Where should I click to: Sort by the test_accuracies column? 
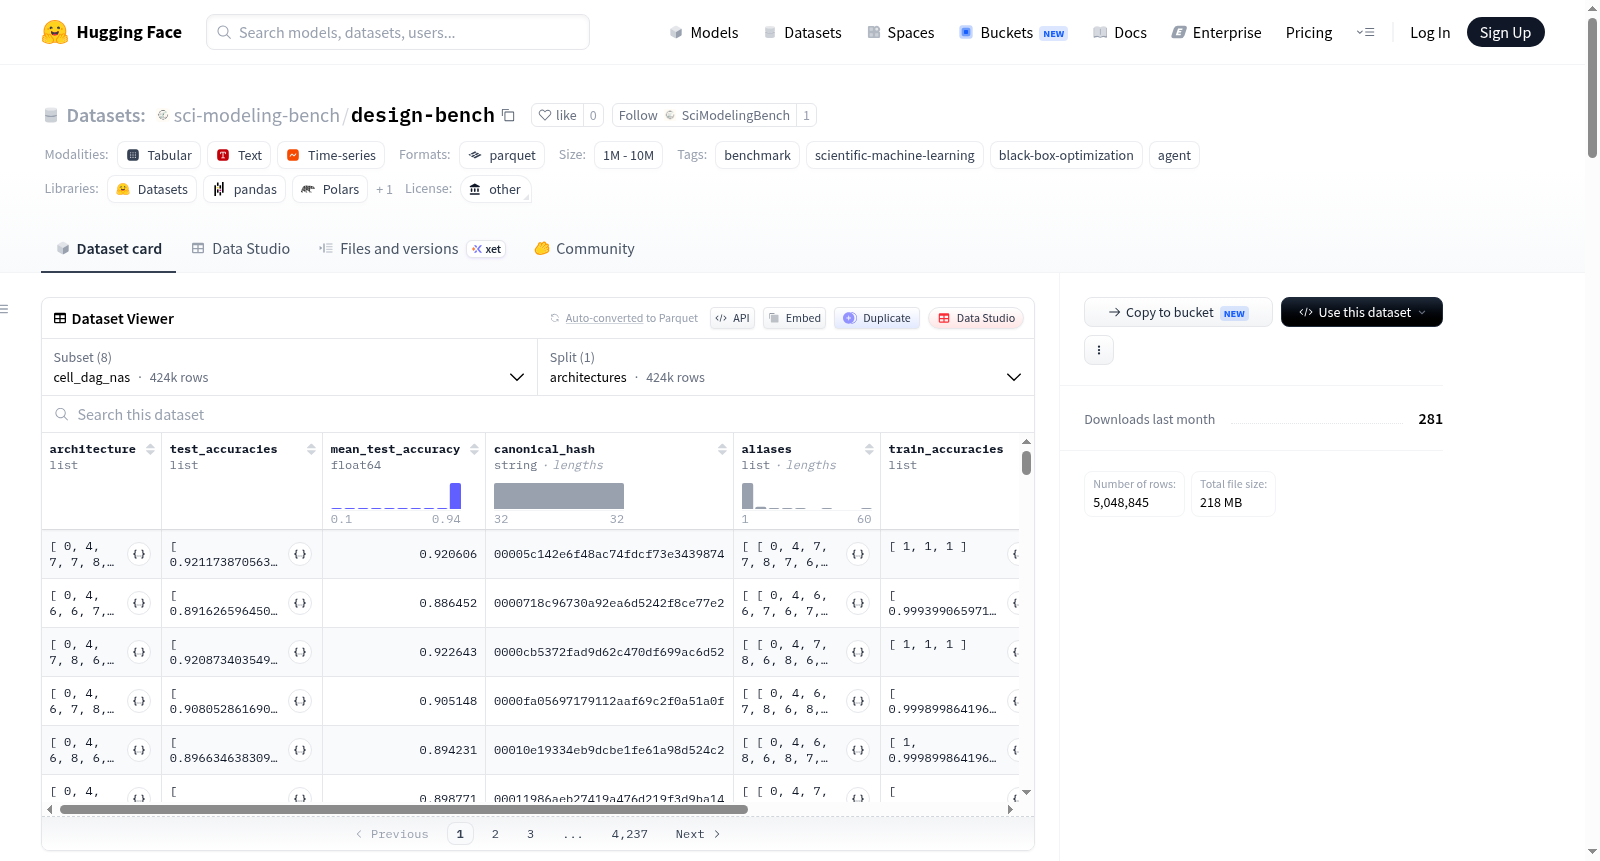tap(311, 450)
